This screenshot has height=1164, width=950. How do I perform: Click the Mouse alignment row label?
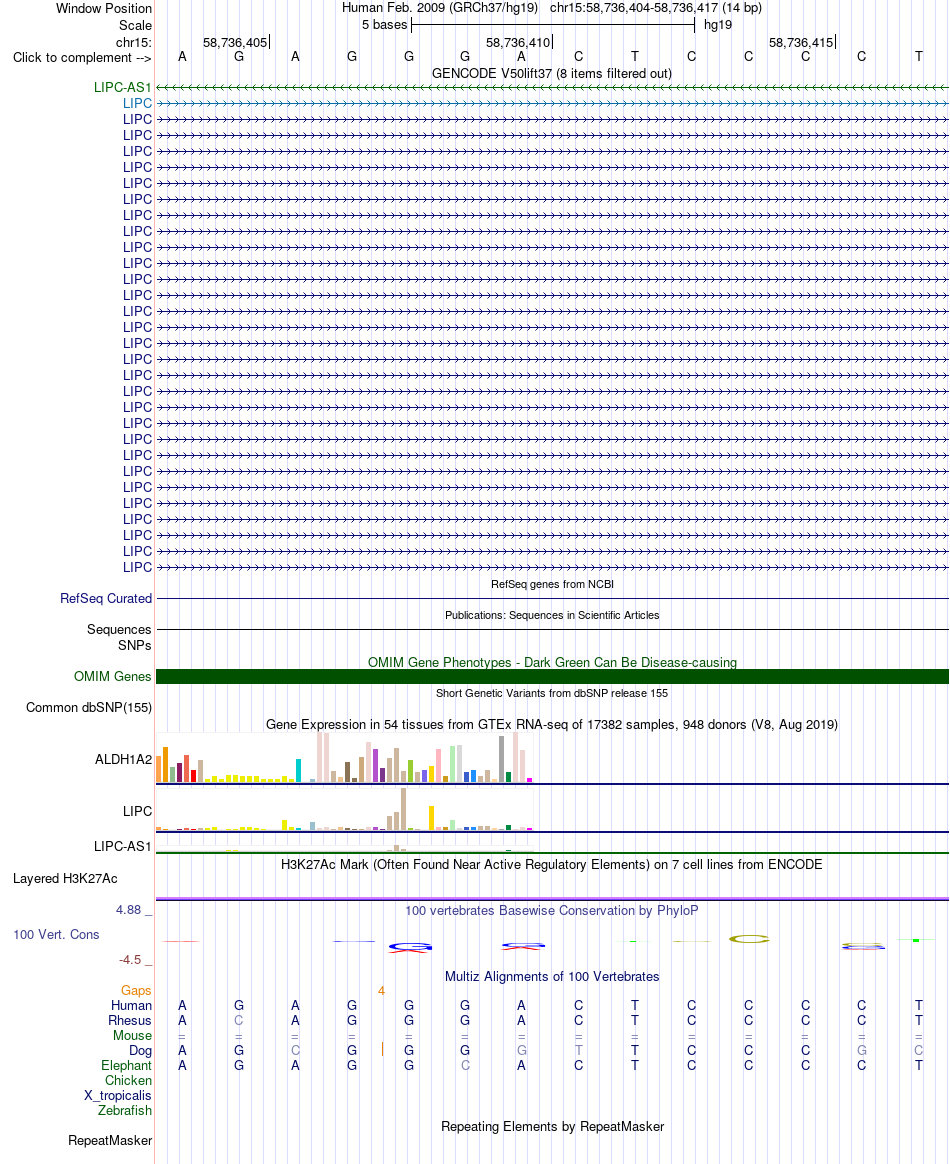(x=132, y=1036)
